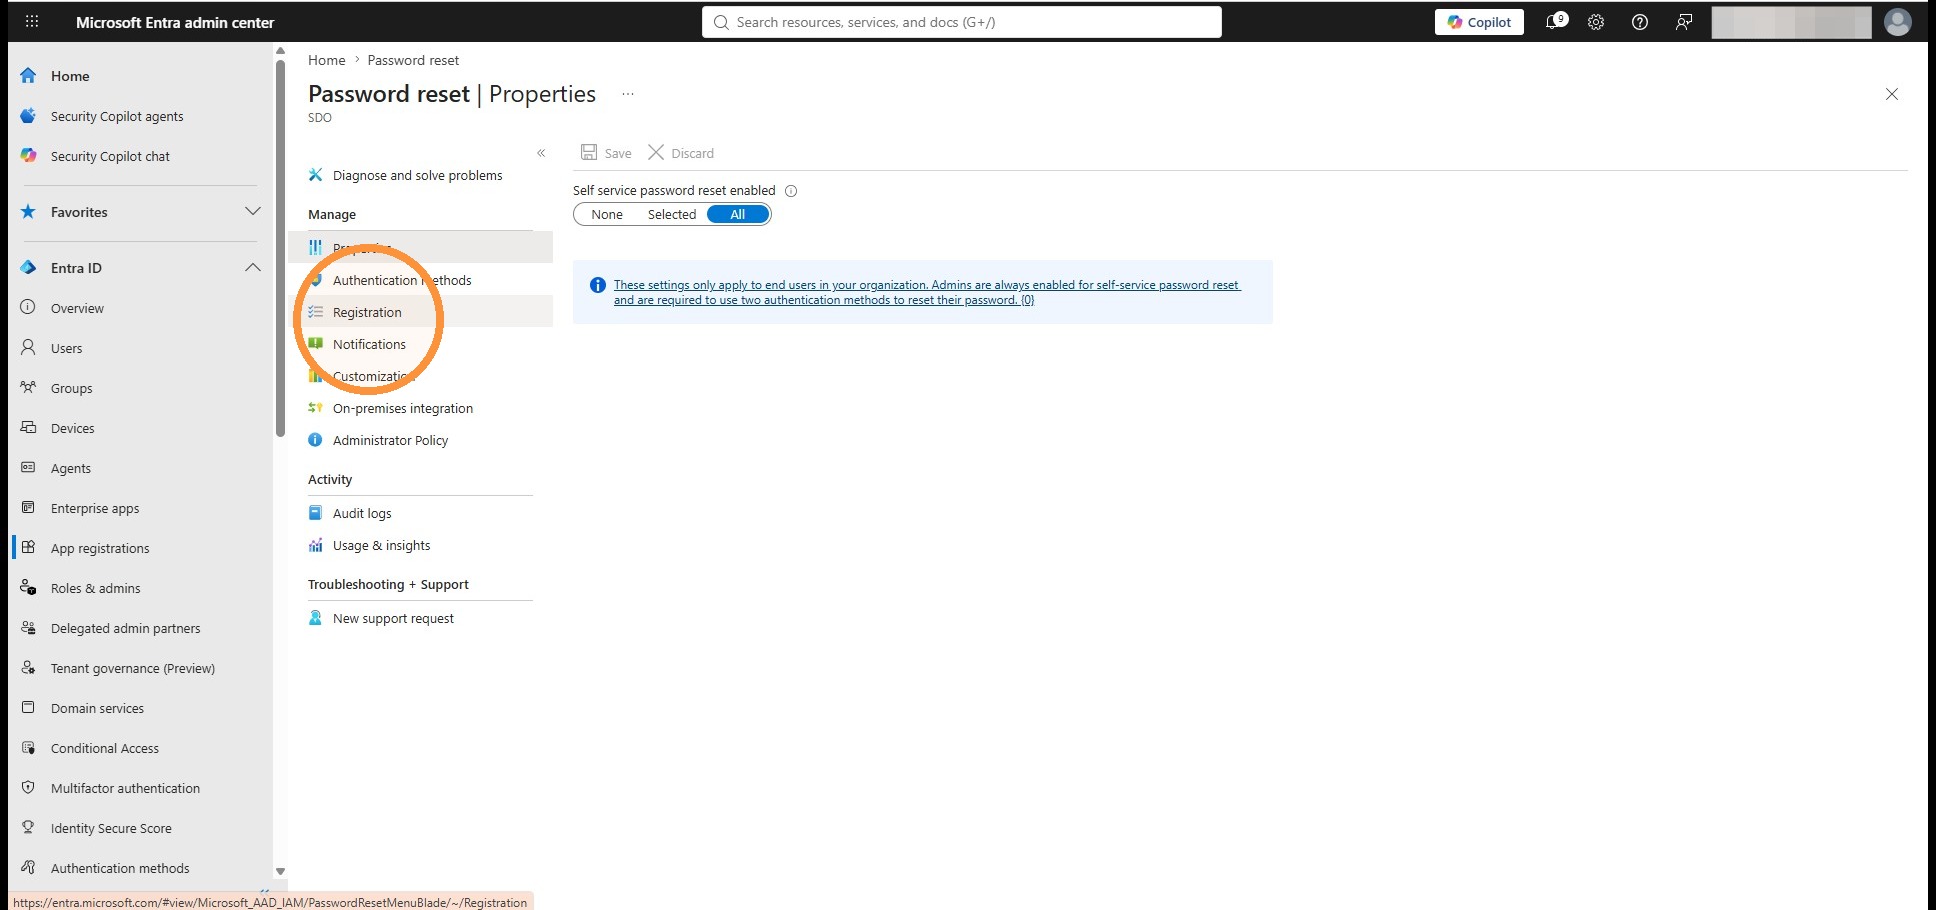Click the search resources input field
1936x910 pixels.
pyautogui.click(x=962, y=22)
